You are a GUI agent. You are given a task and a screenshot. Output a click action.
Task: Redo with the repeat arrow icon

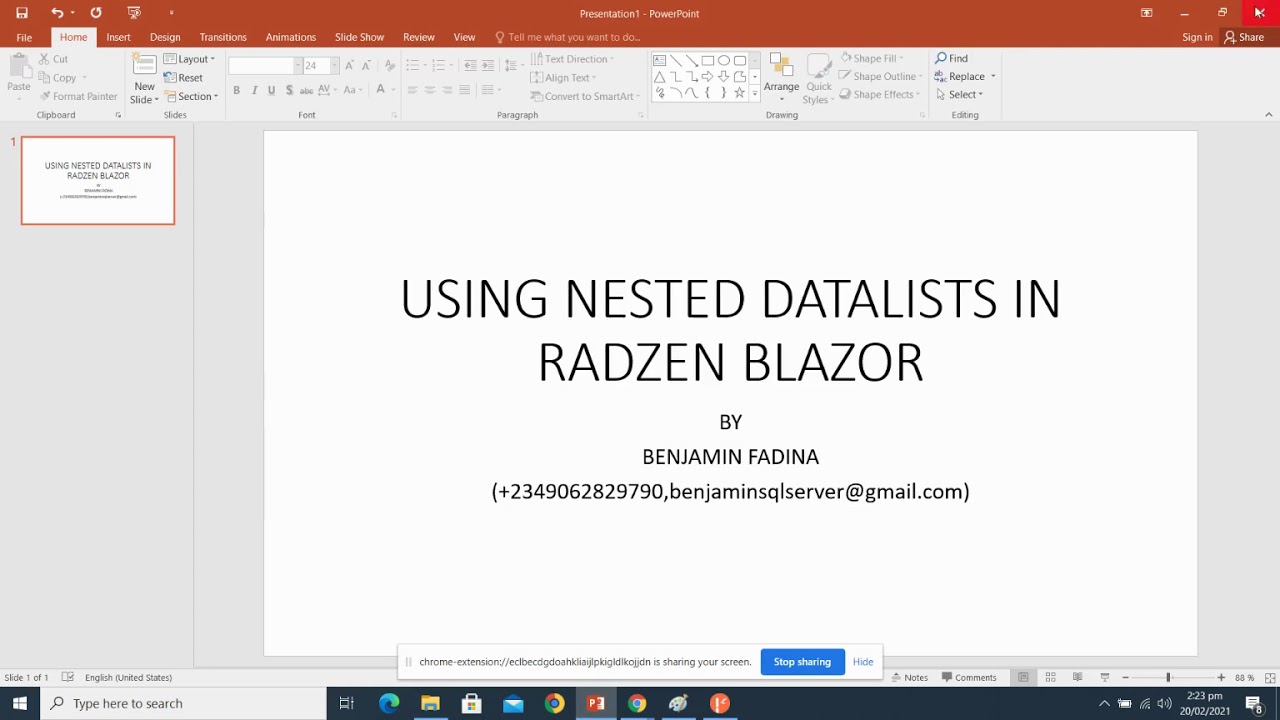[x=96, y=13]
